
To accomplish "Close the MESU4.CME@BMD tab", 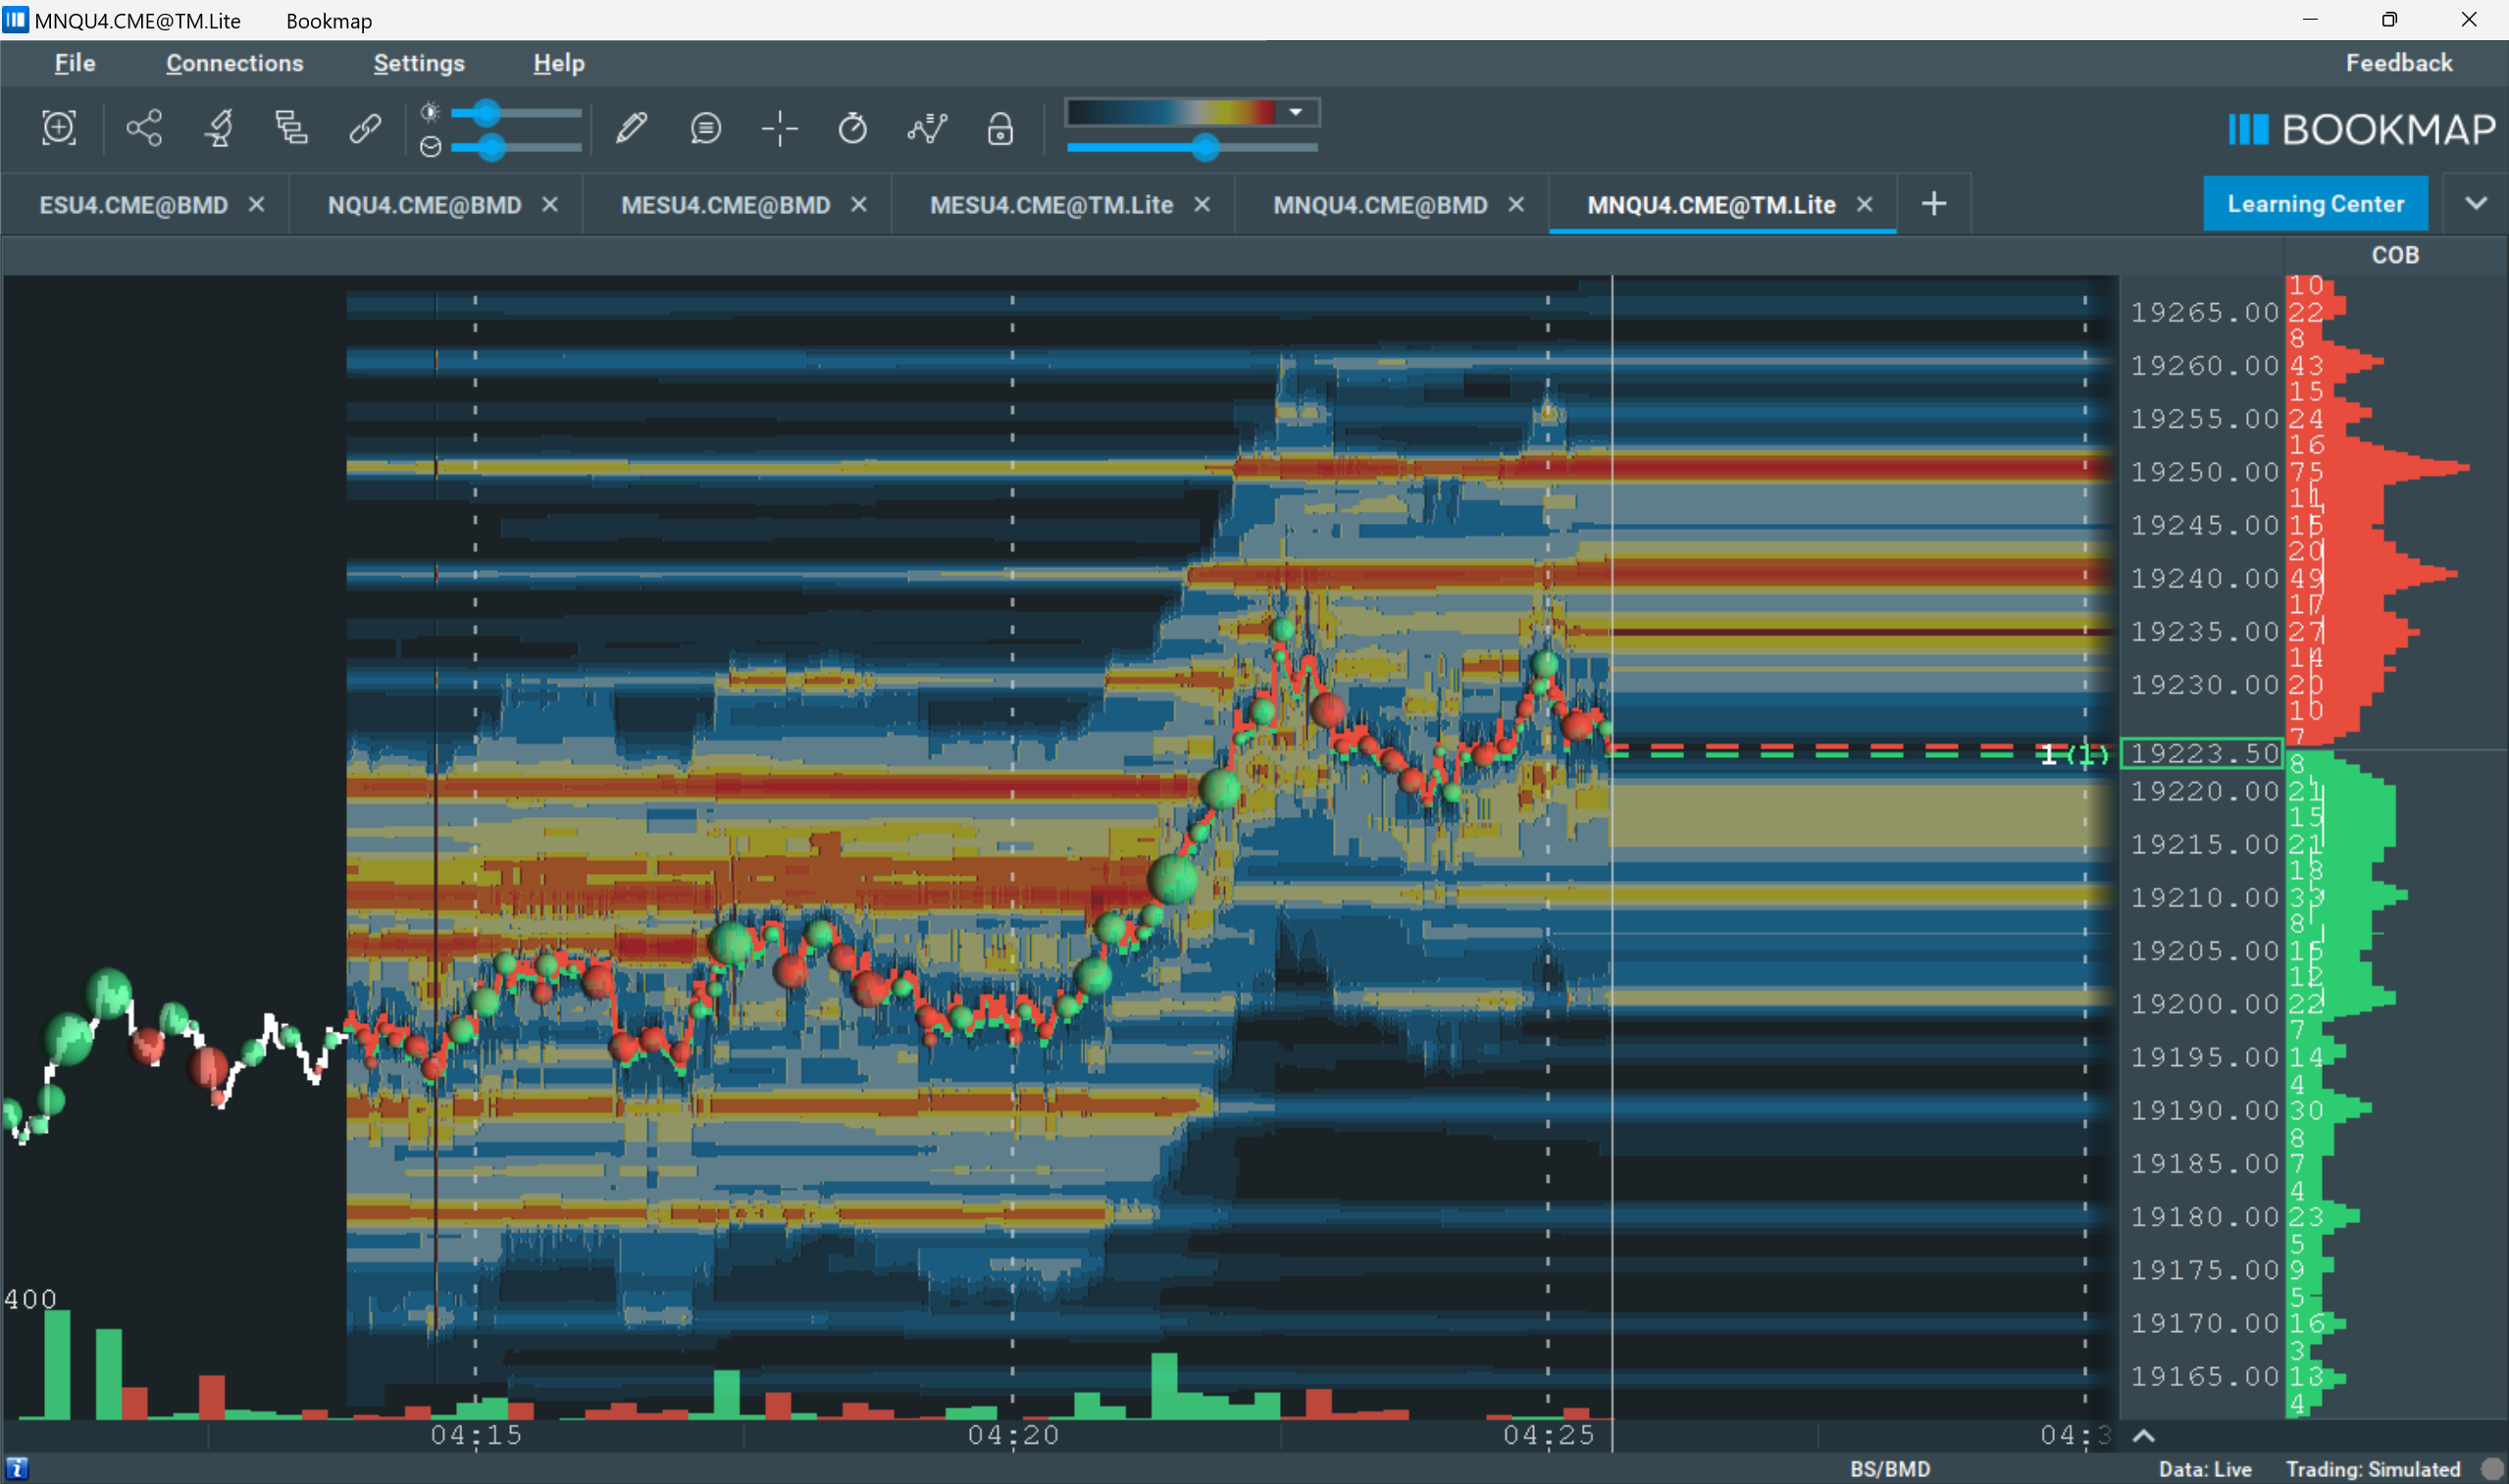I will tap(859, 205).
